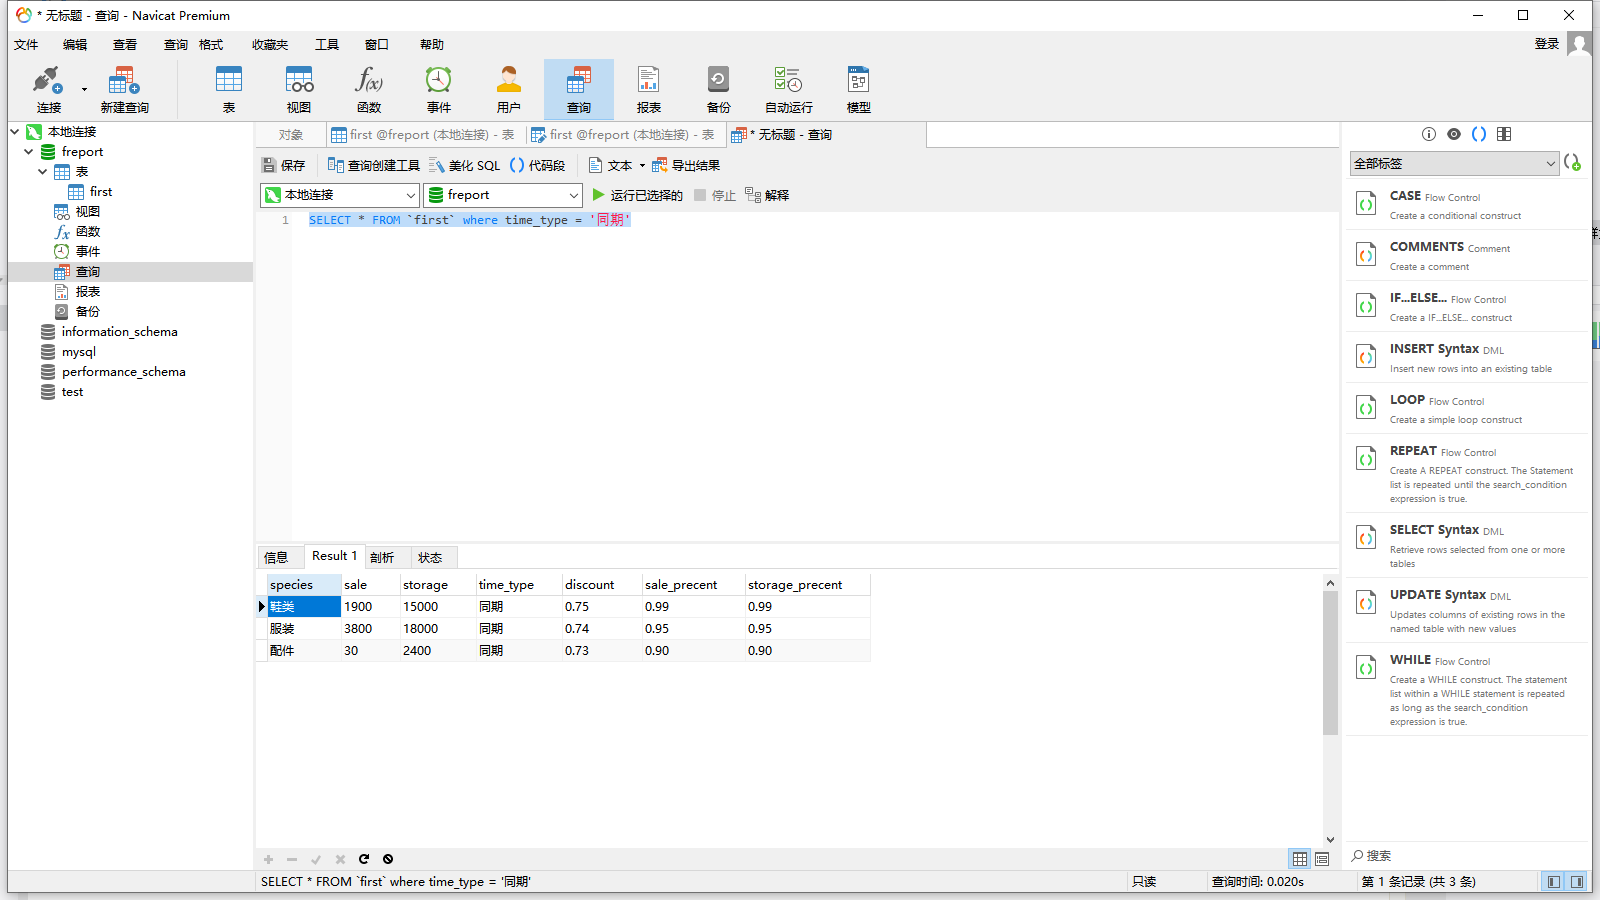
Task: Open the 备份 (Backup) toolbar icon
Action: click(x=719, y=89)
